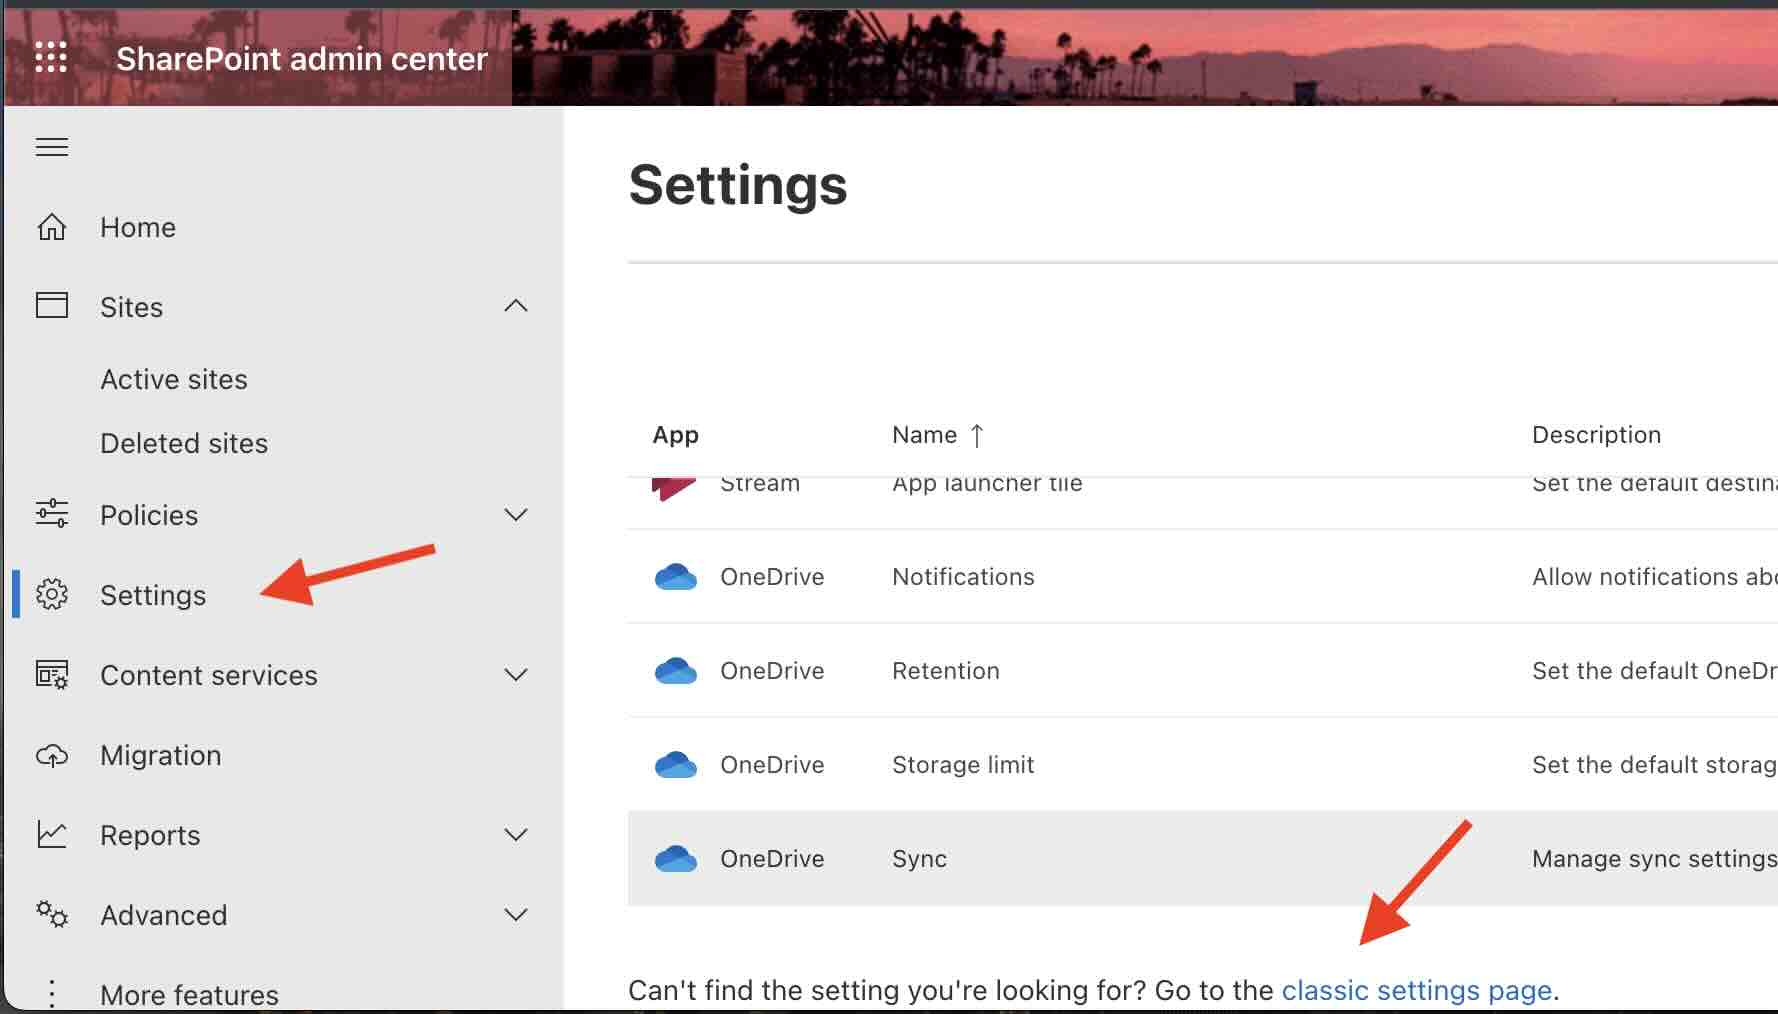Select the Content services icon

click(51, 674)
